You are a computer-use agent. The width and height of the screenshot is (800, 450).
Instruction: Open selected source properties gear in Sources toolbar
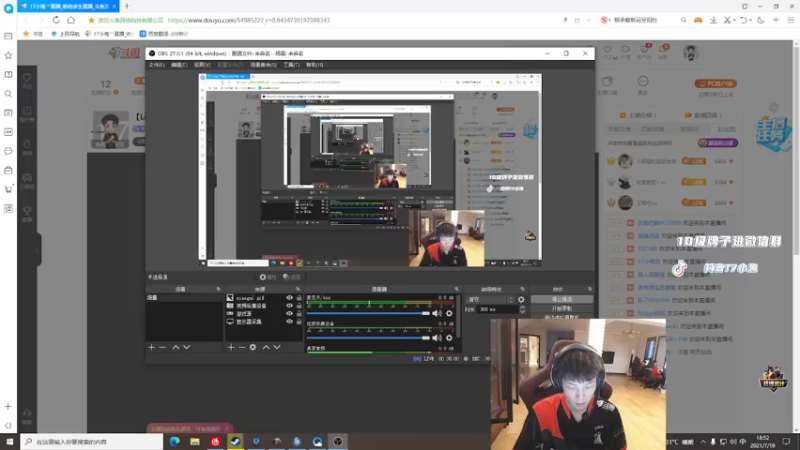pyautogui.click(x=253, y=347)
